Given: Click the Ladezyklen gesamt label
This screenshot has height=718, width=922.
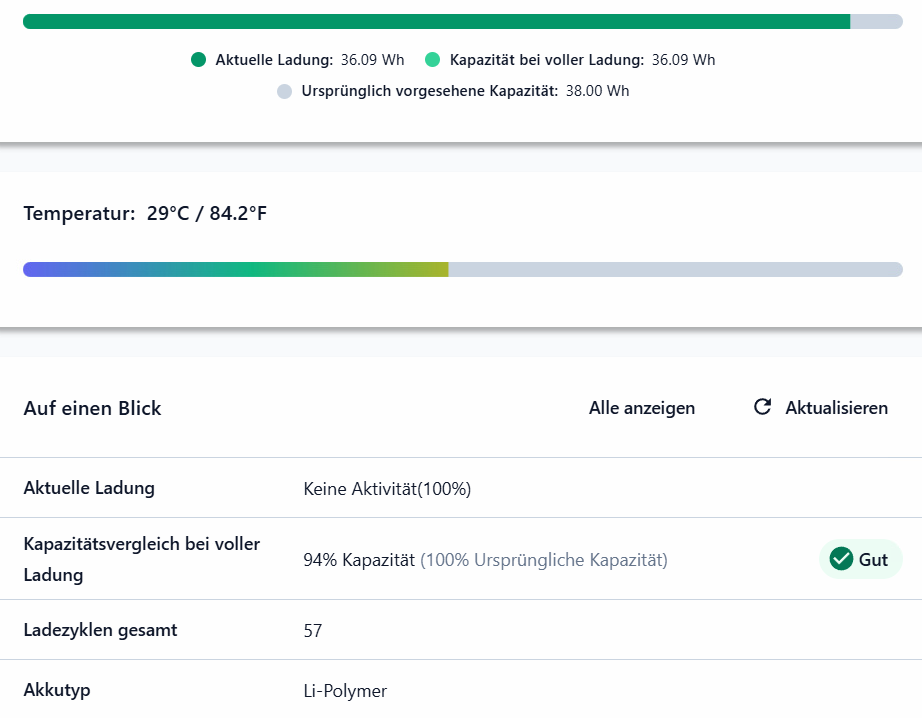Looking at the screenshot, I should [x=101, y=630].
